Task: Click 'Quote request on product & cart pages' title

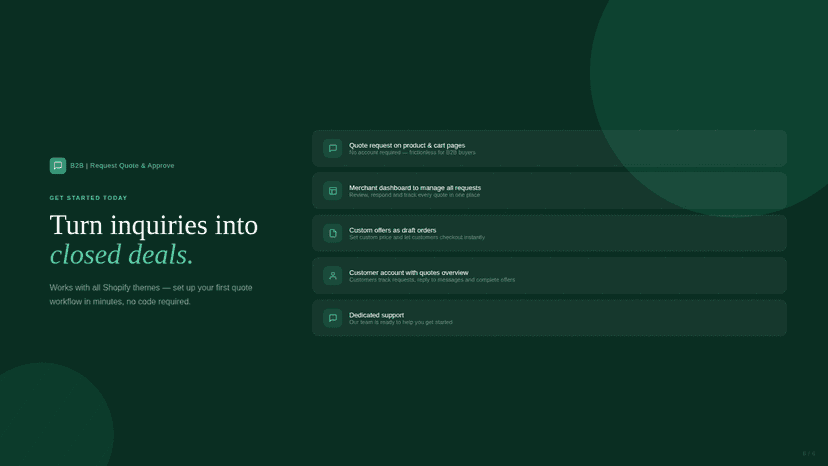Action: click(407, 145)
